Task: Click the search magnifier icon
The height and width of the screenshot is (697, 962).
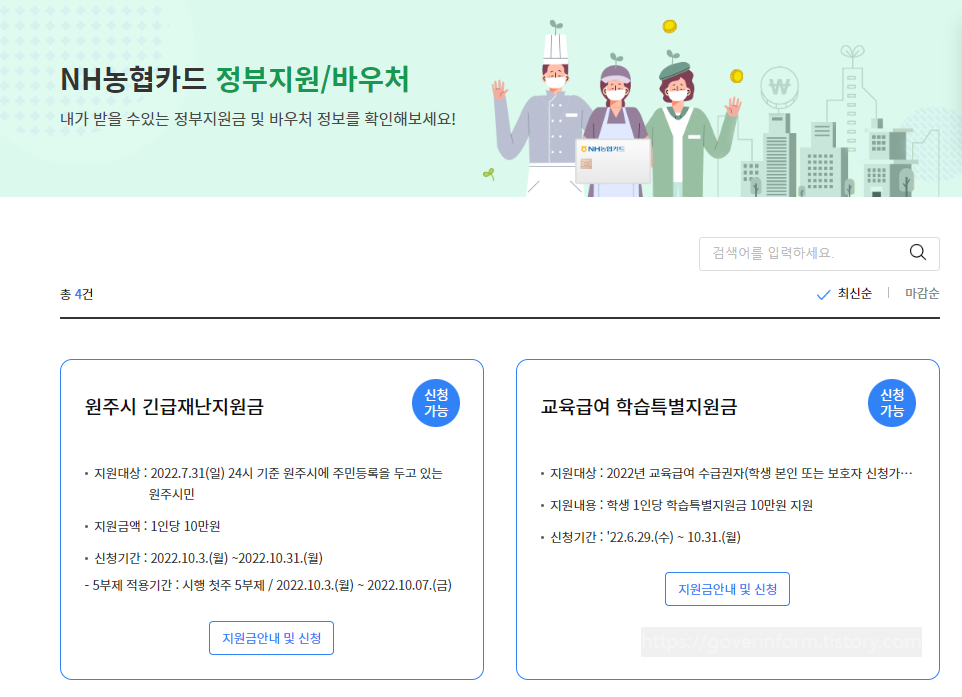Action: [917, 252]
